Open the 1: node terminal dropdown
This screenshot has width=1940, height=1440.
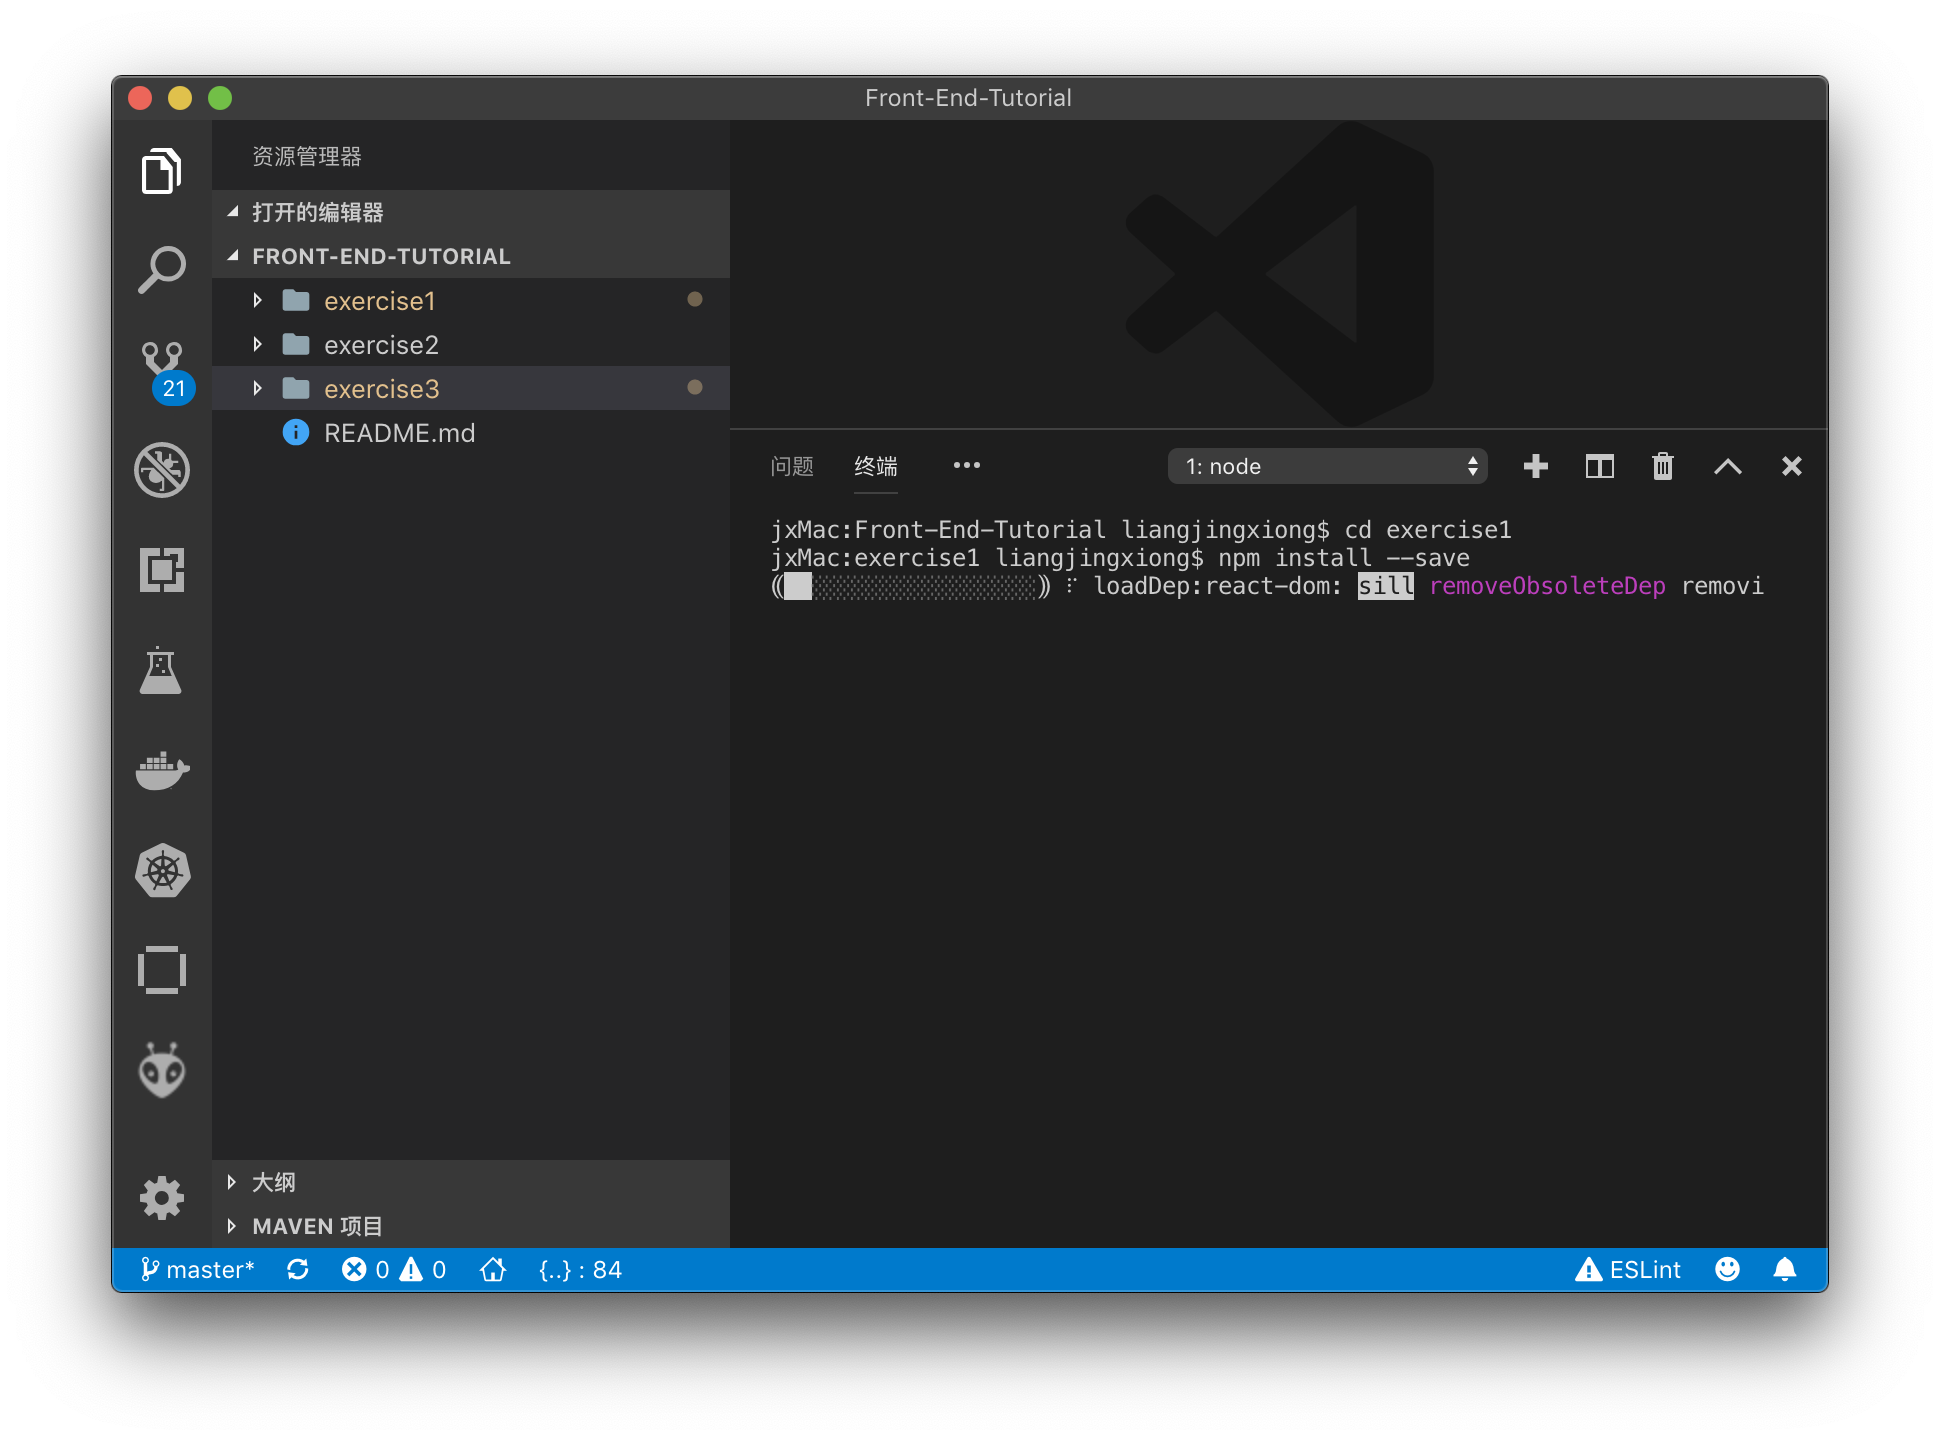[1326, 466]
